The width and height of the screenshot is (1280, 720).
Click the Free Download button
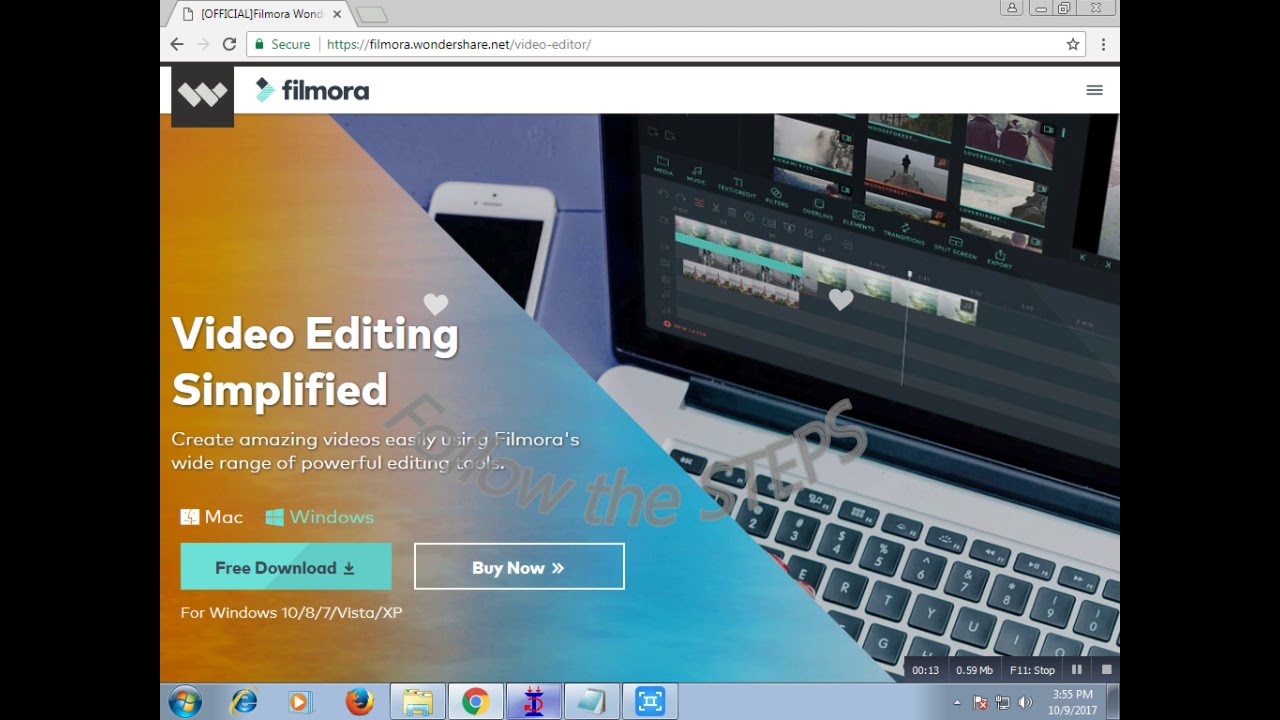(286, 567)
